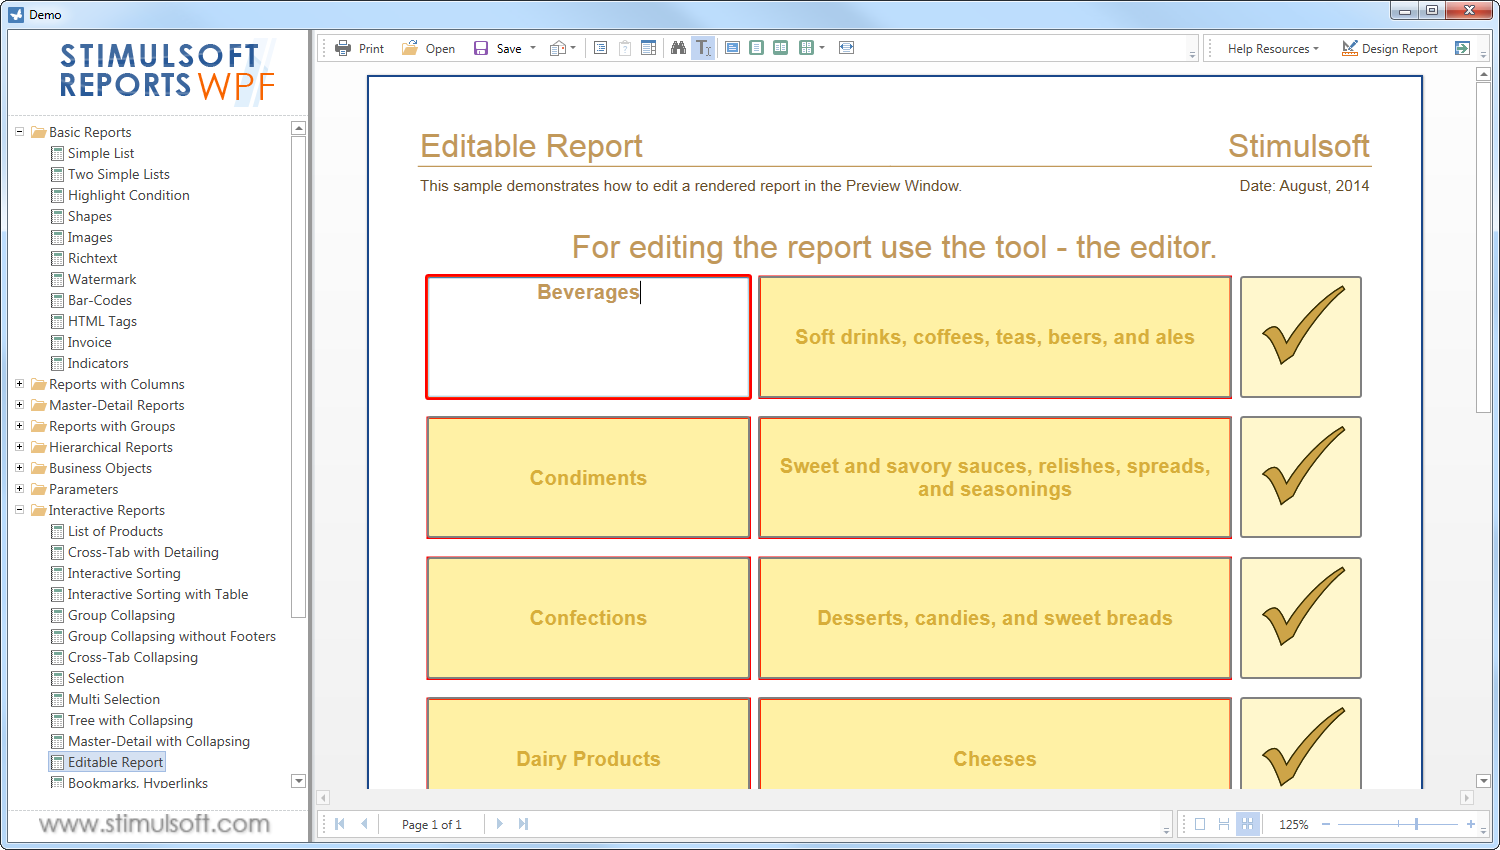Toggle the text Editor tool

click(x=703, y=48)
